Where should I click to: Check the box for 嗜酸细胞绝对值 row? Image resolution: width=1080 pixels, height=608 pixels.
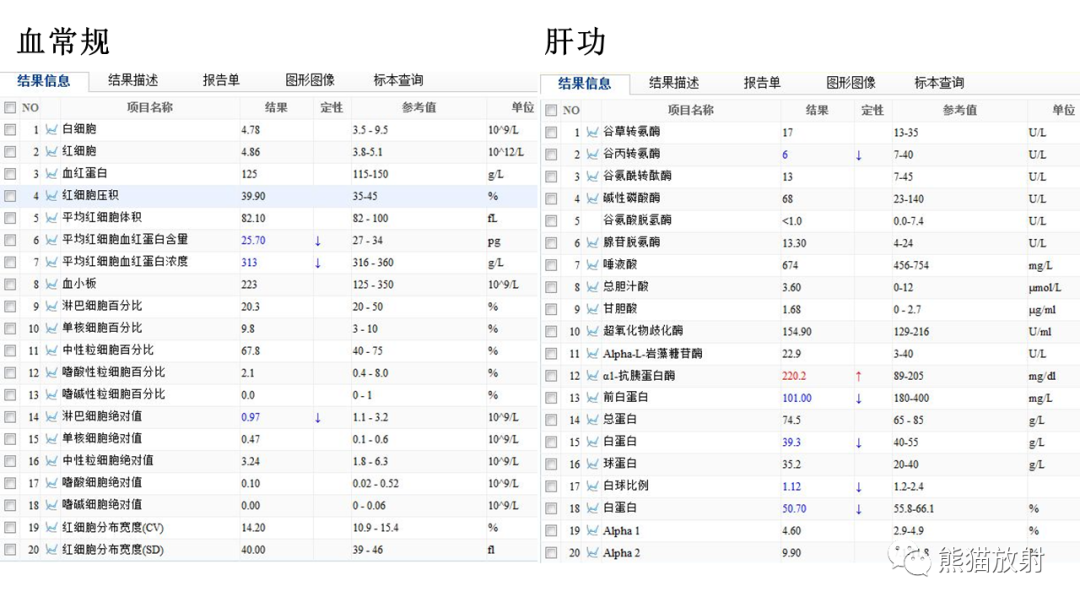coord(10,483)
